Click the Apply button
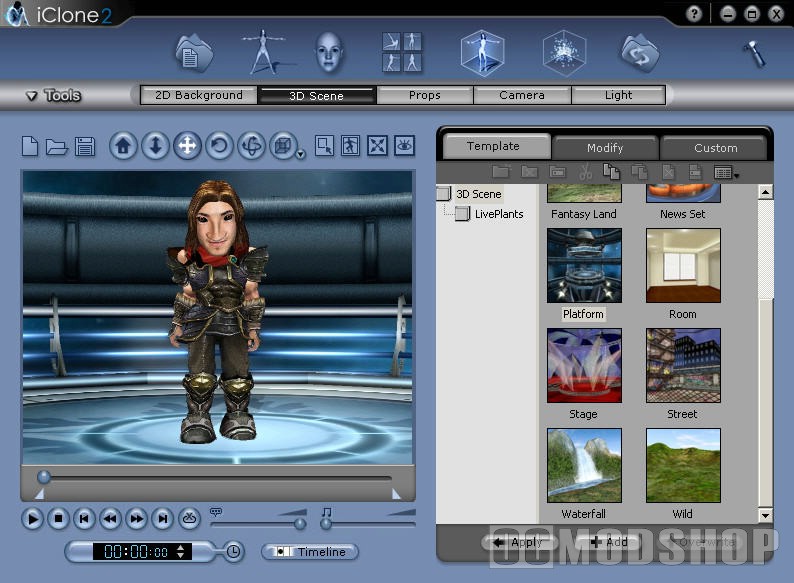794x583 pixels. pyautogui.click(x=519, y=542)
